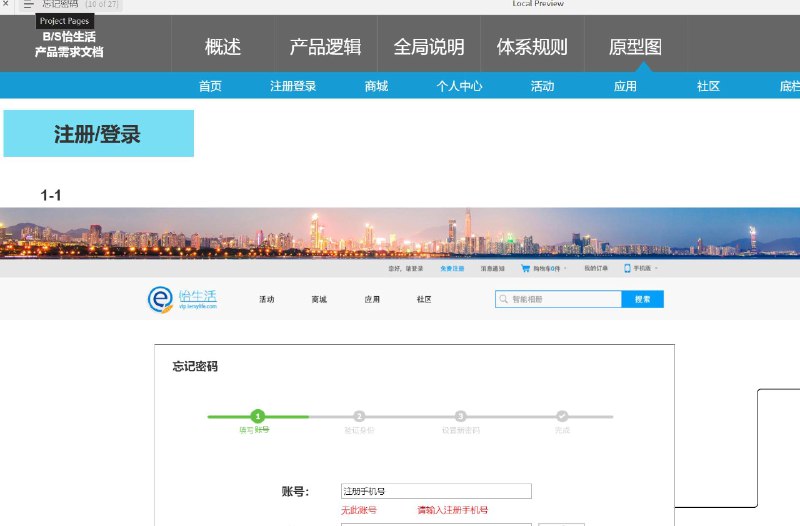Click the 你好，请登录 link
This screenshot has width=800, height=526.
click(x=406, y=268)
